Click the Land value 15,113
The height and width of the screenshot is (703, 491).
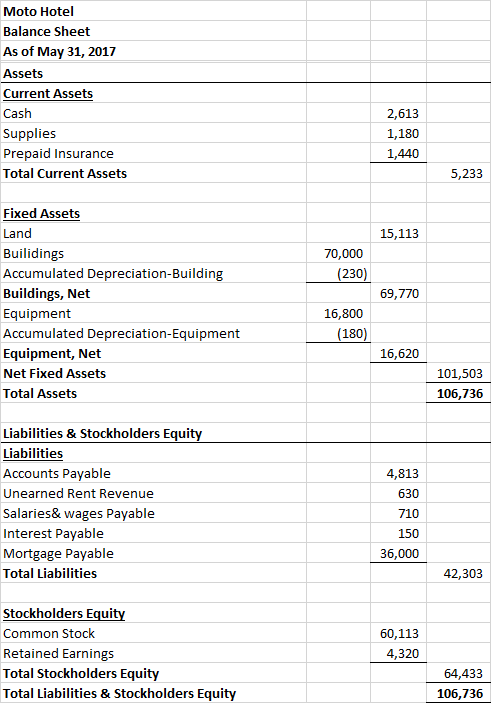click(399, 234)
